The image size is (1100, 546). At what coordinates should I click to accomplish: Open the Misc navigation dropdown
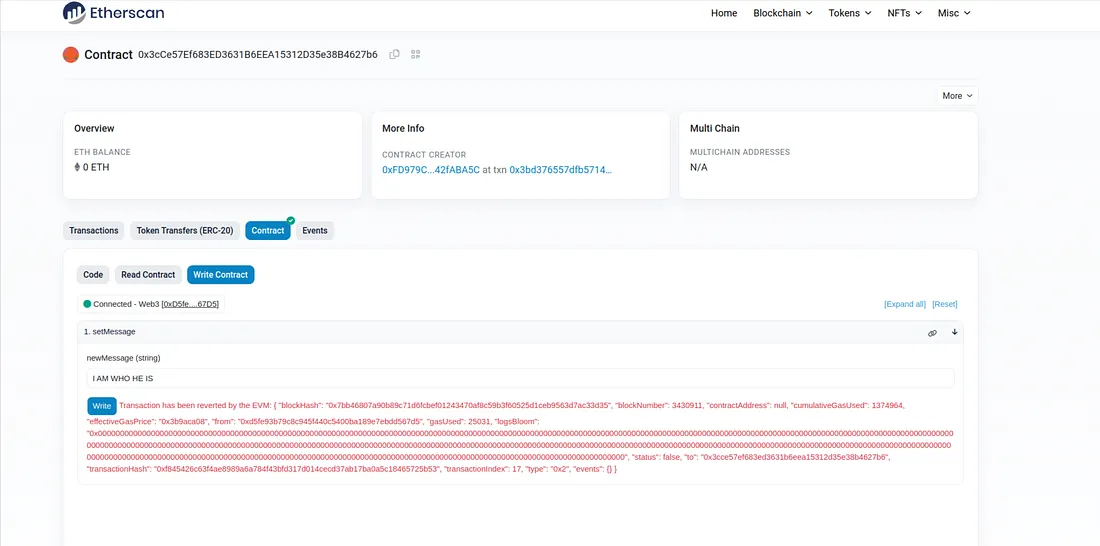pos(954,13)
